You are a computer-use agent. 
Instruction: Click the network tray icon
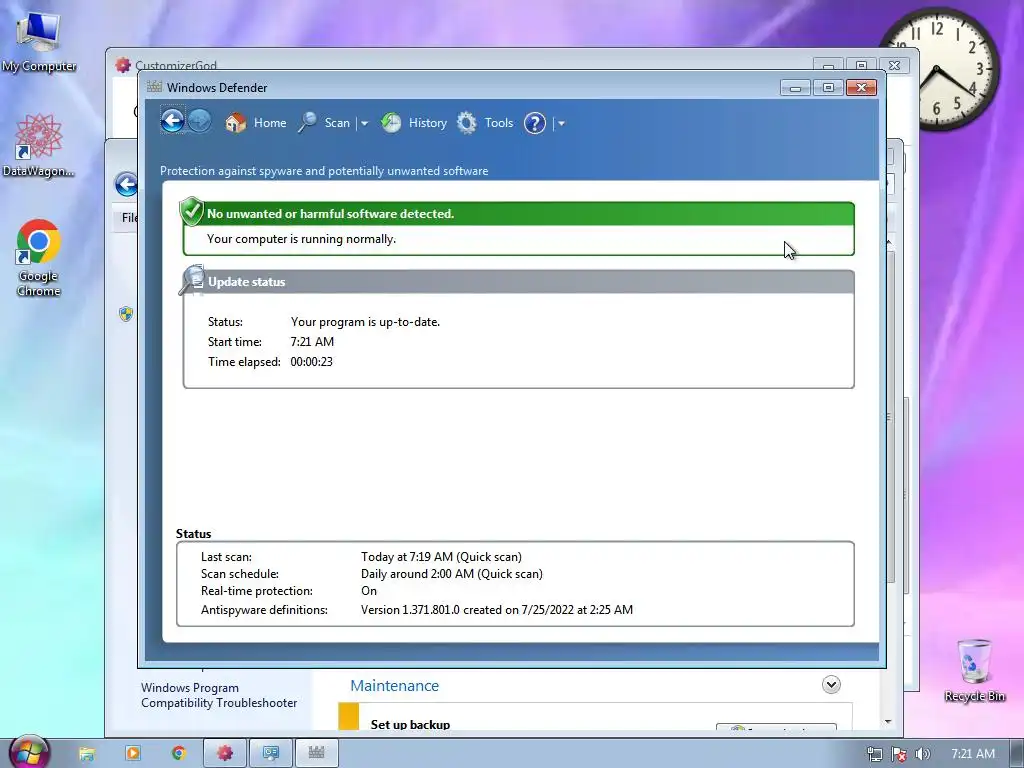click(874, 754)
